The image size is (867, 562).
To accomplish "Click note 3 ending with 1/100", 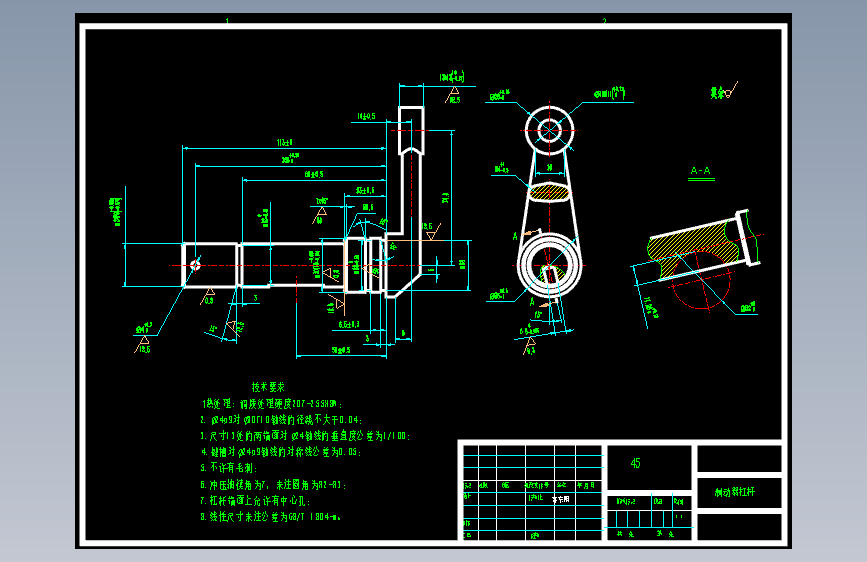I will [x=305, y=436].
